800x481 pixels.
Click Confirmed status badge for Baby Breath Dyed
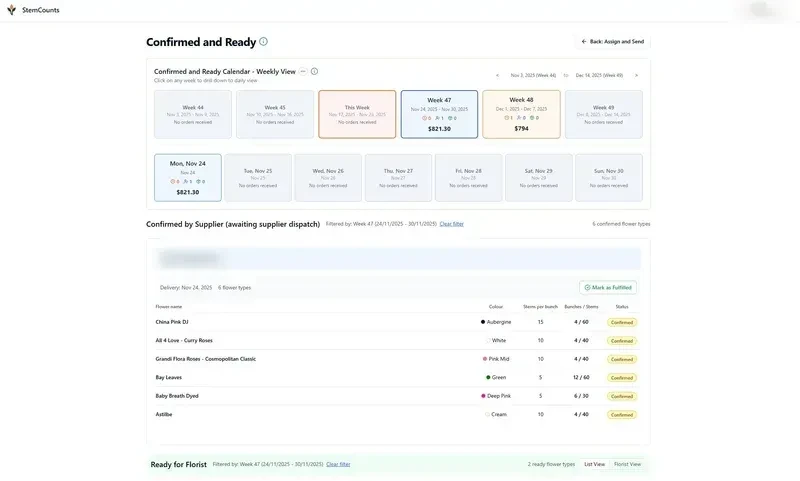pyautogui.click(x=622, y=396)
